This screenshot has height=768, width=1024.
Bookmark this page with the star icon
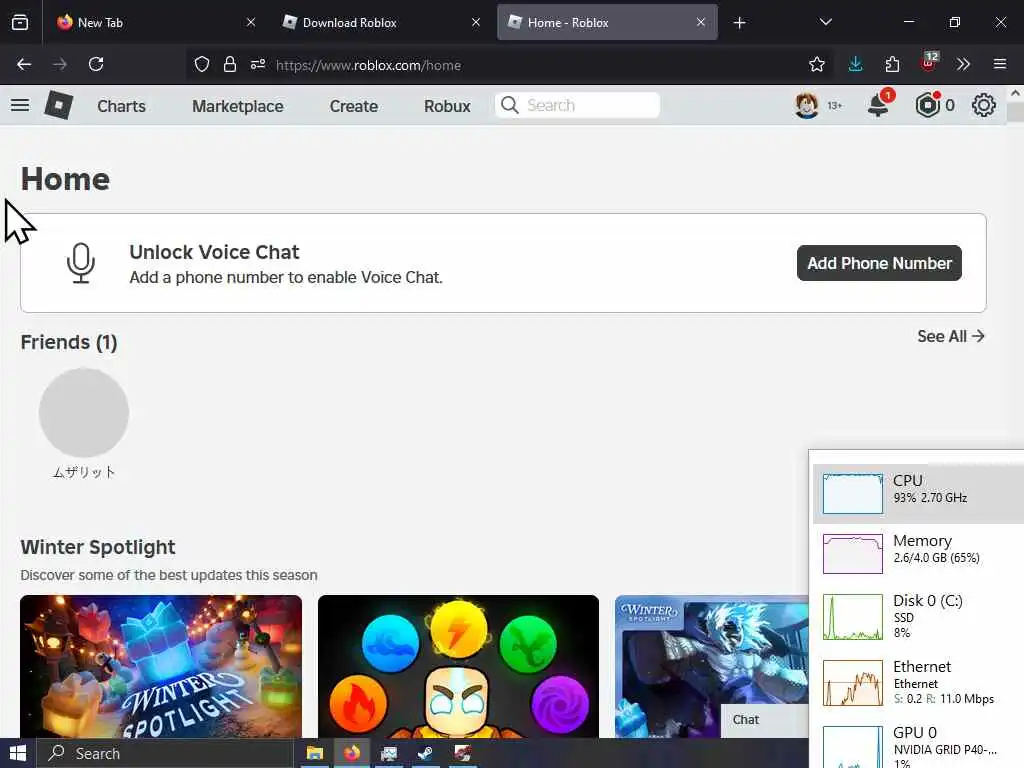coord(816,64)
